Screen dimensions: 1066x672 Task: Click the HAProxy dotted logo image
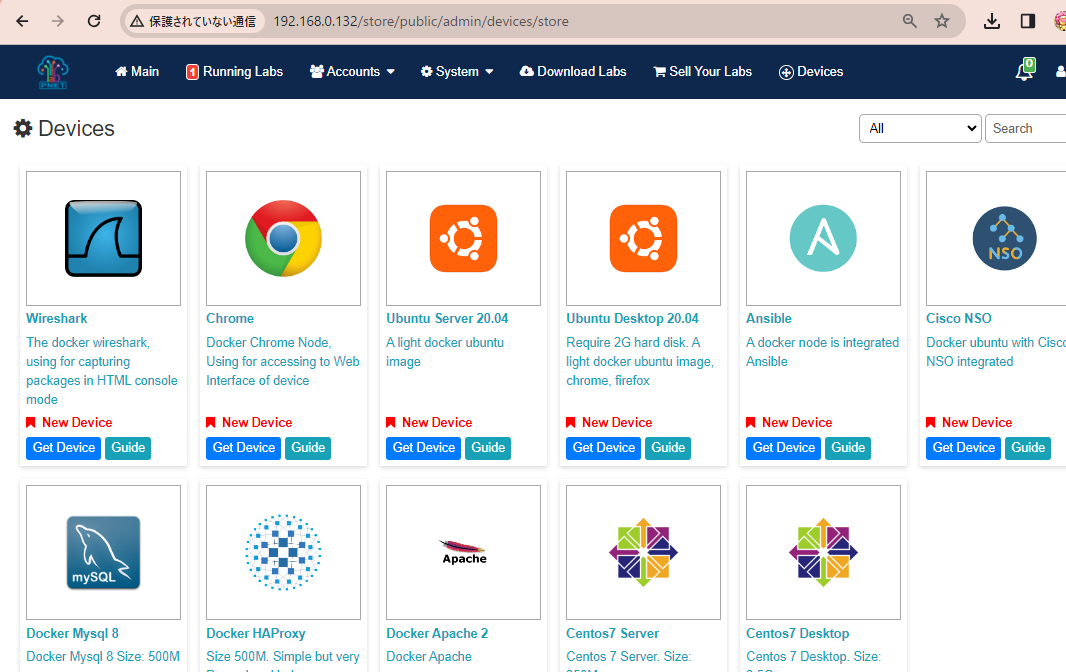coord(283,552)
